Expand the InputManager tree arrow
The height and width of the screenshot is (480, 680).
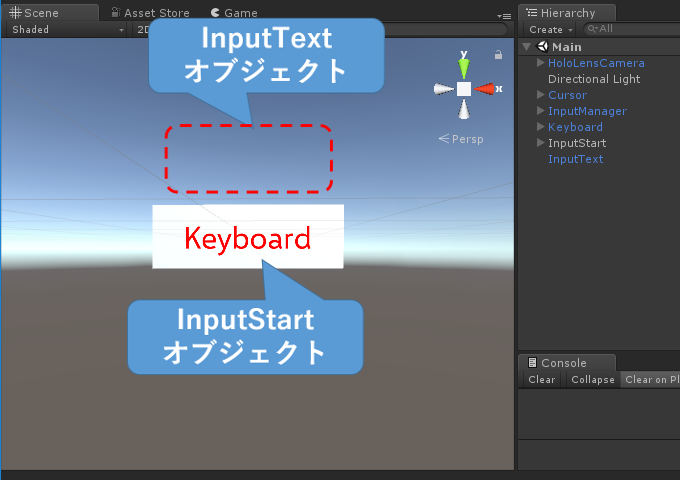click(540, 111)
